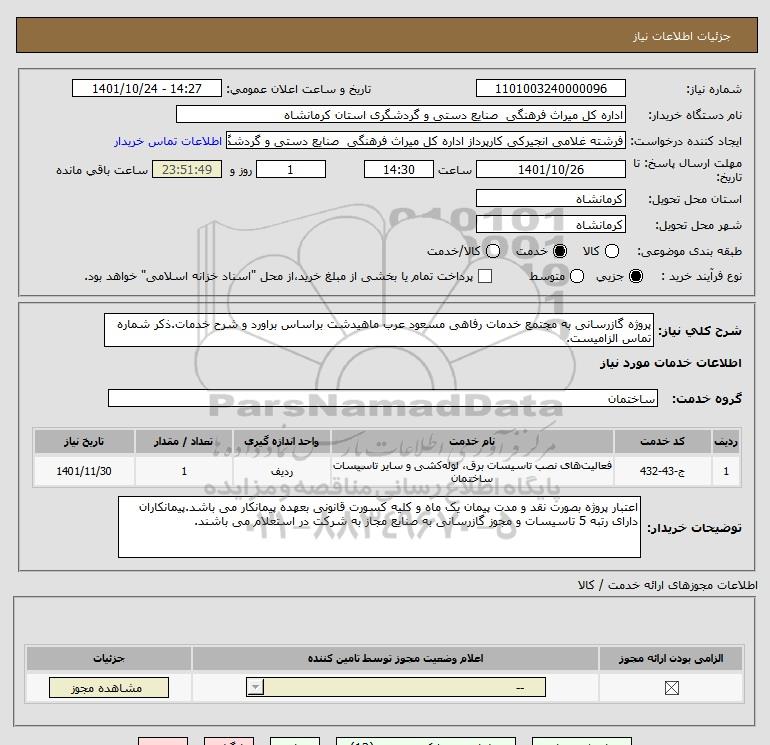Click the نام خدمت column header
Screen dimensions: 770x745
[x=472, y=441]
